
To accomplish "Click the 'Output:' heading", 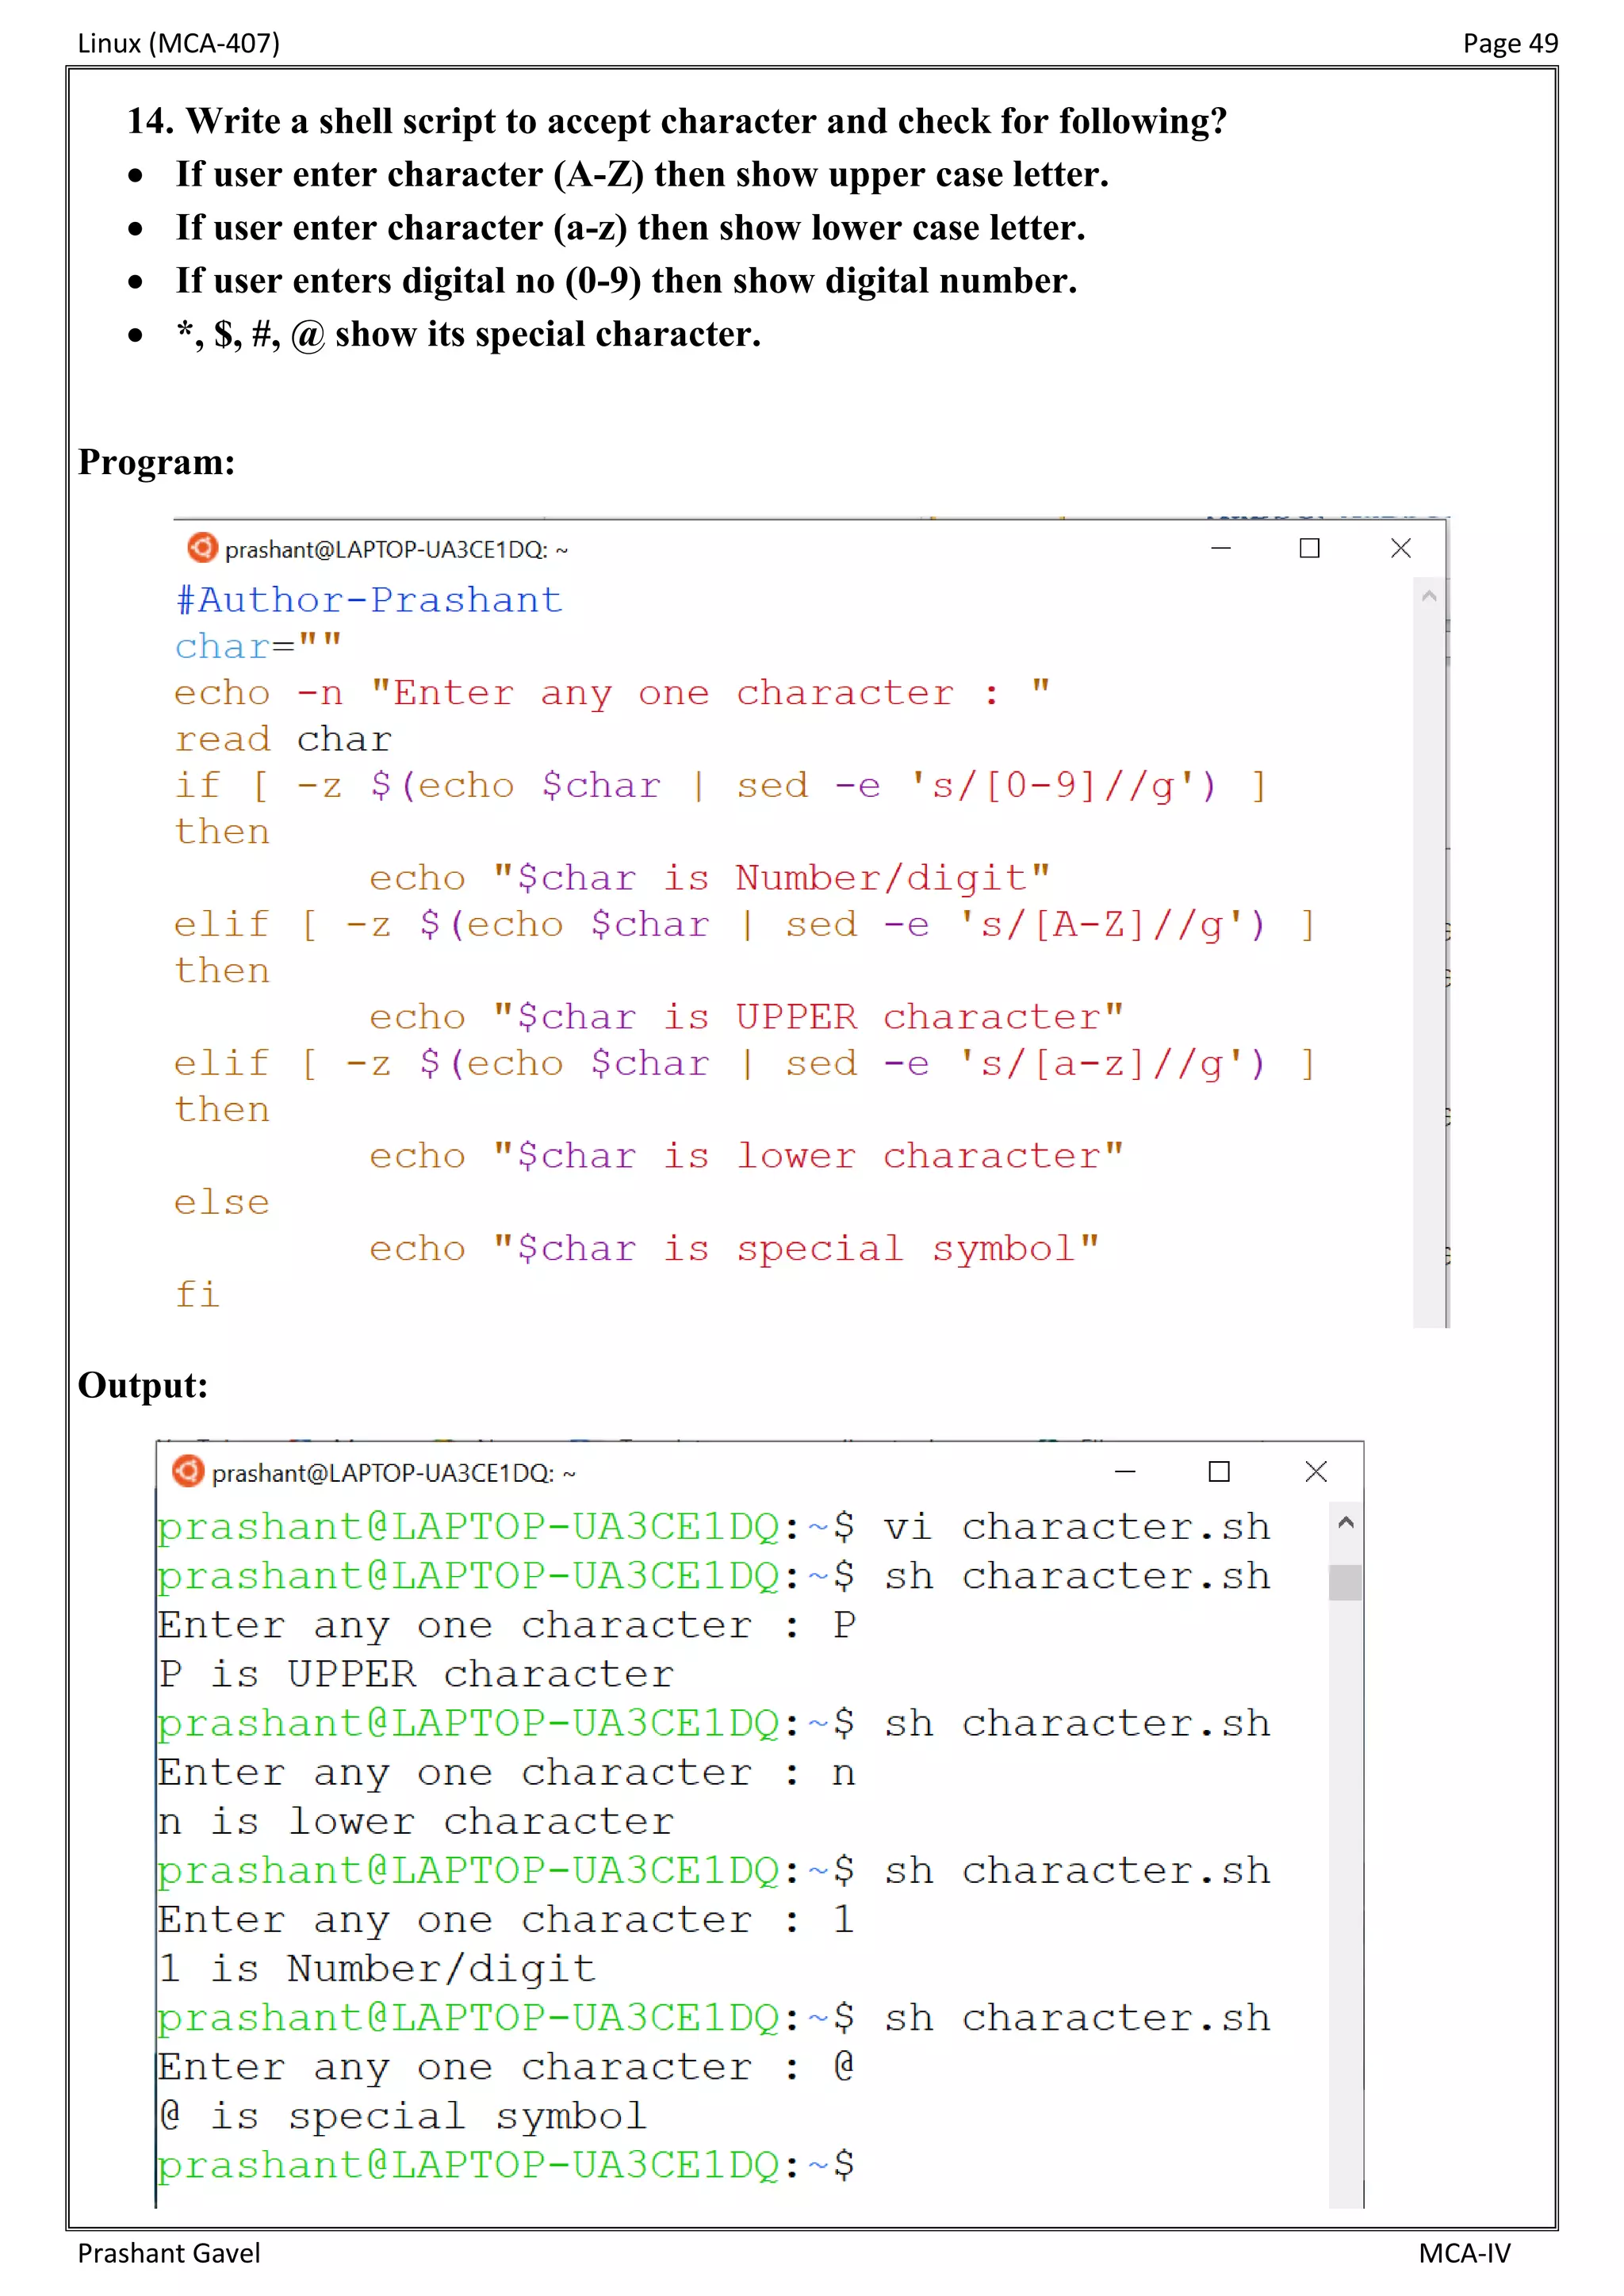I will click(143, 1386).
